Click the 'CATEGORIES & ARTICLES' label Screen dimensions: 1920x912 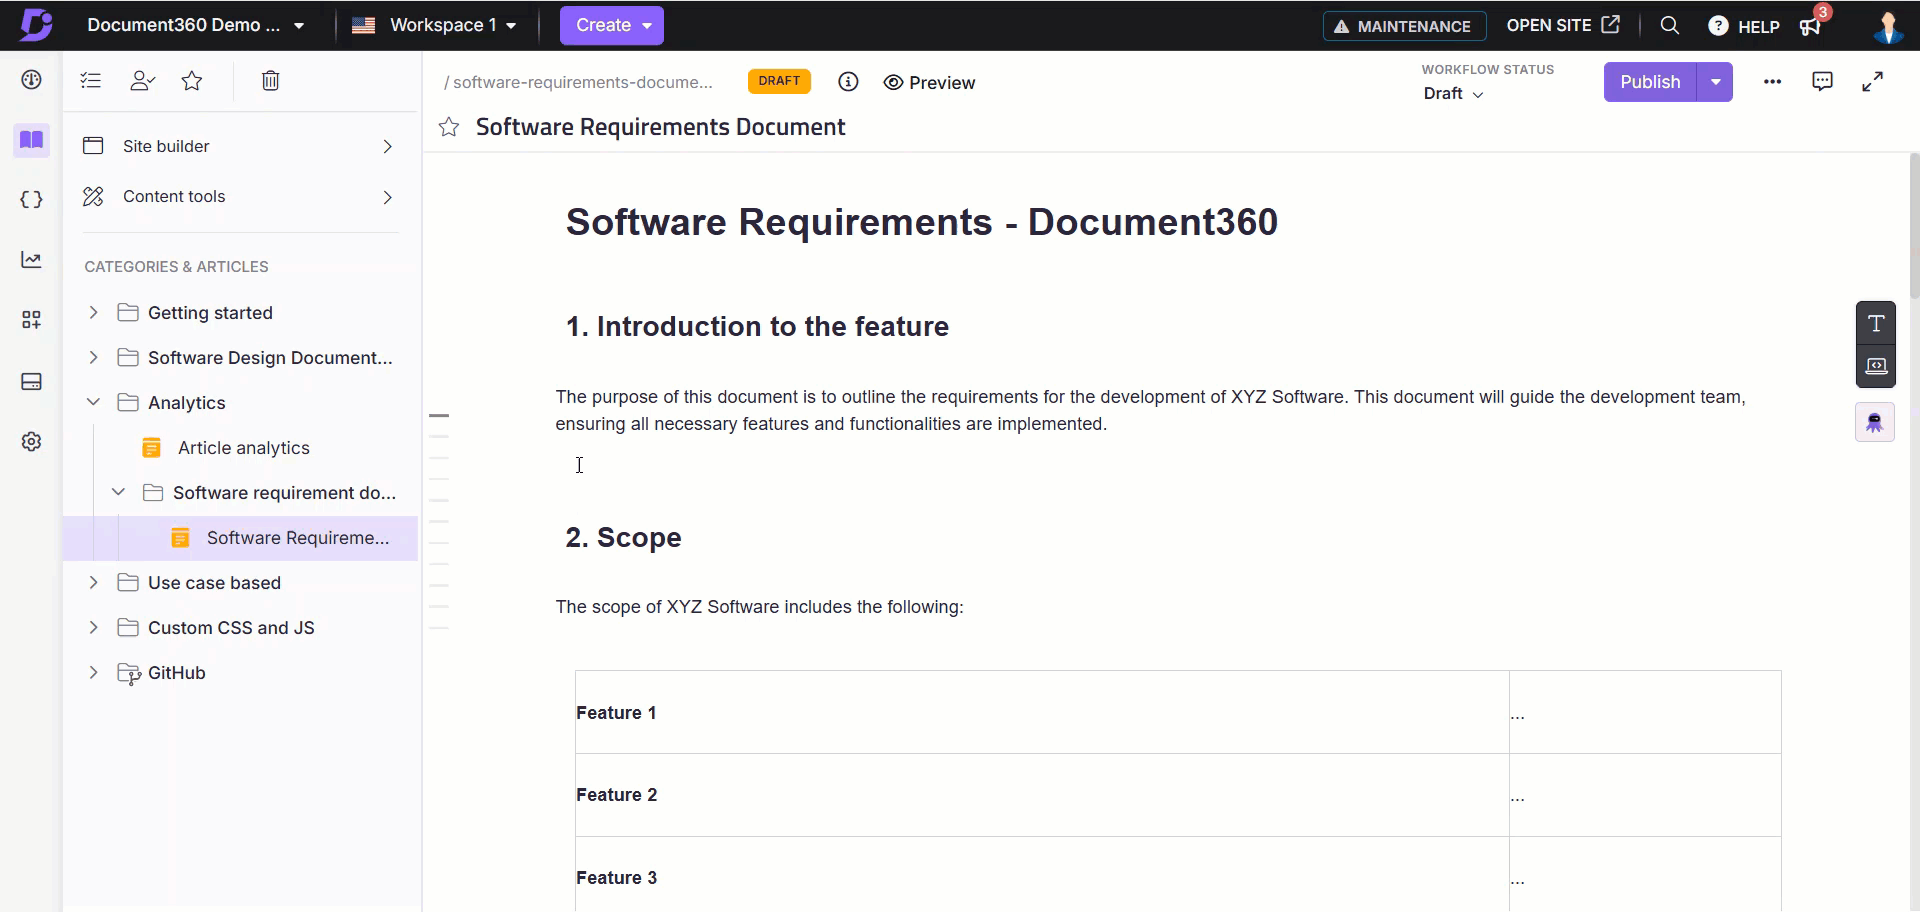point(176,267)
